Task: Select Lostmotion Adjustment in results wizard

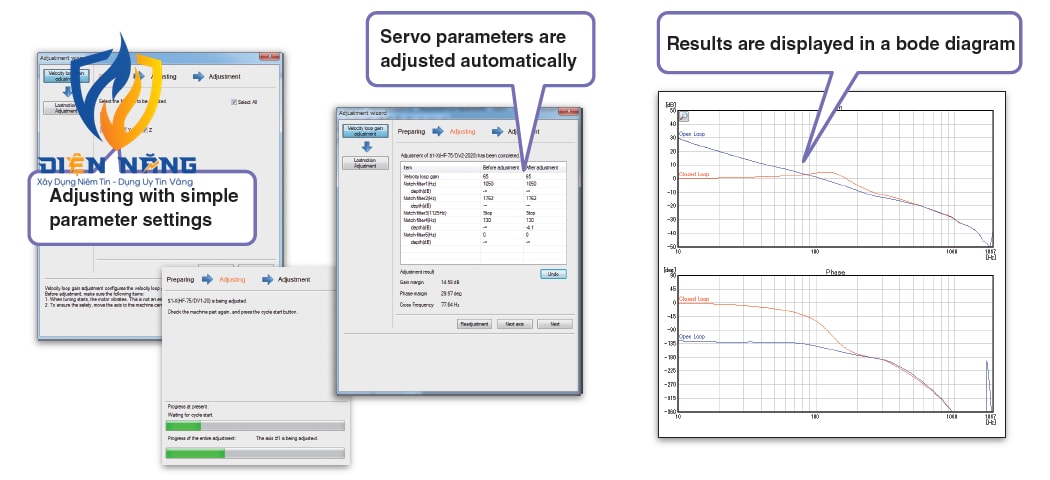Action: point(366,163)
